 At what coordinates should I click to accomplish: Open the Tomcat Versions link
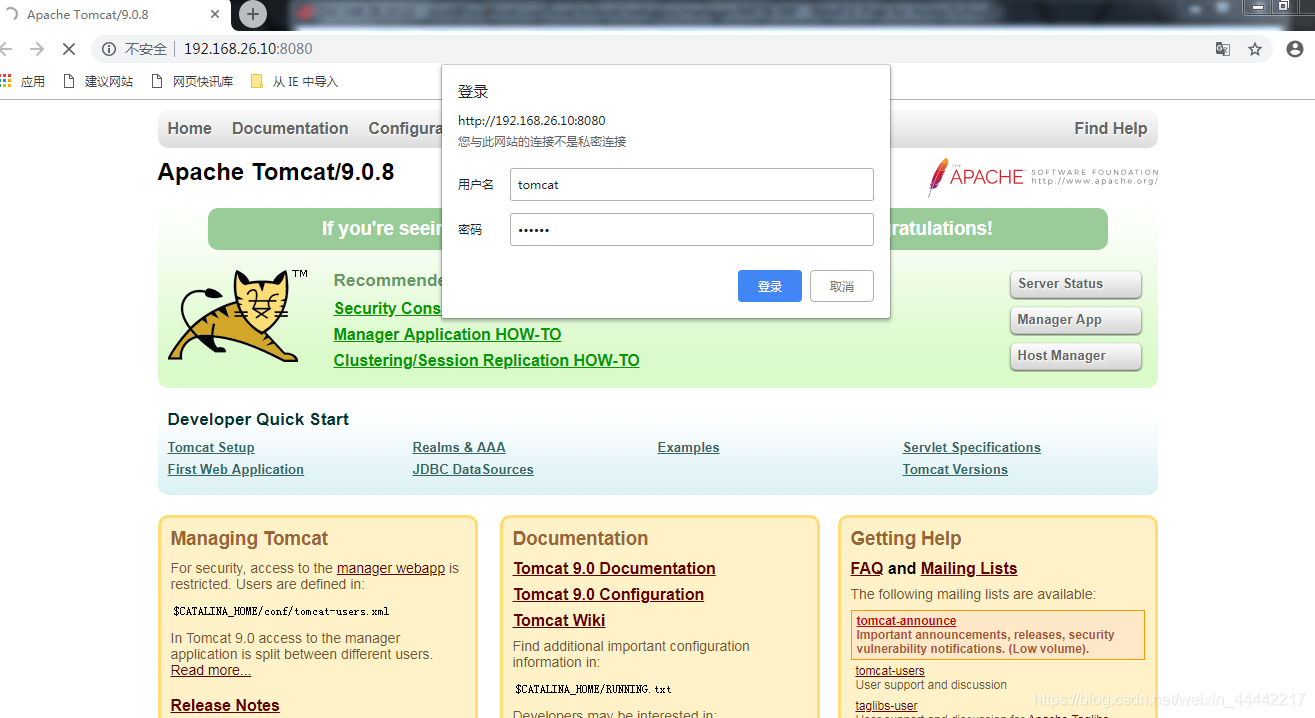coord(955,469)
